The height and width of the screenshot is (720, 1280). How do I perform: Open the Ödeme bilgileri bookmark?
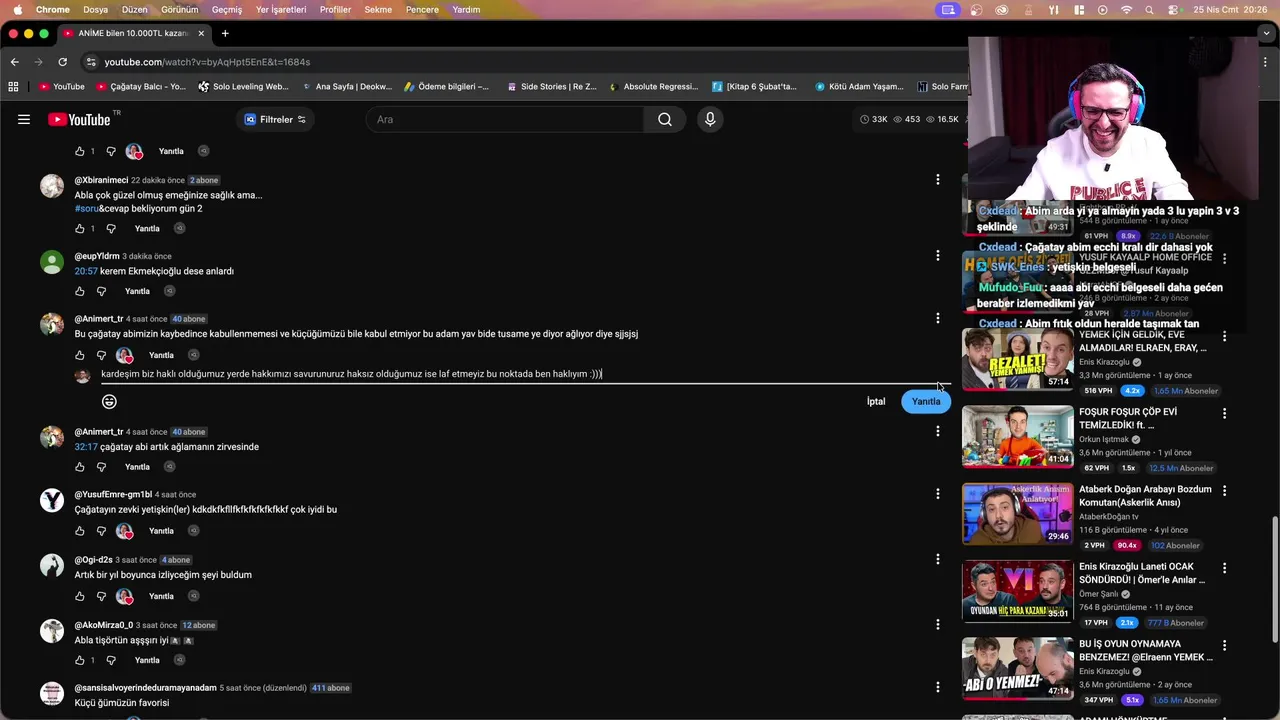pyautogui.click(x=446, y=87)
